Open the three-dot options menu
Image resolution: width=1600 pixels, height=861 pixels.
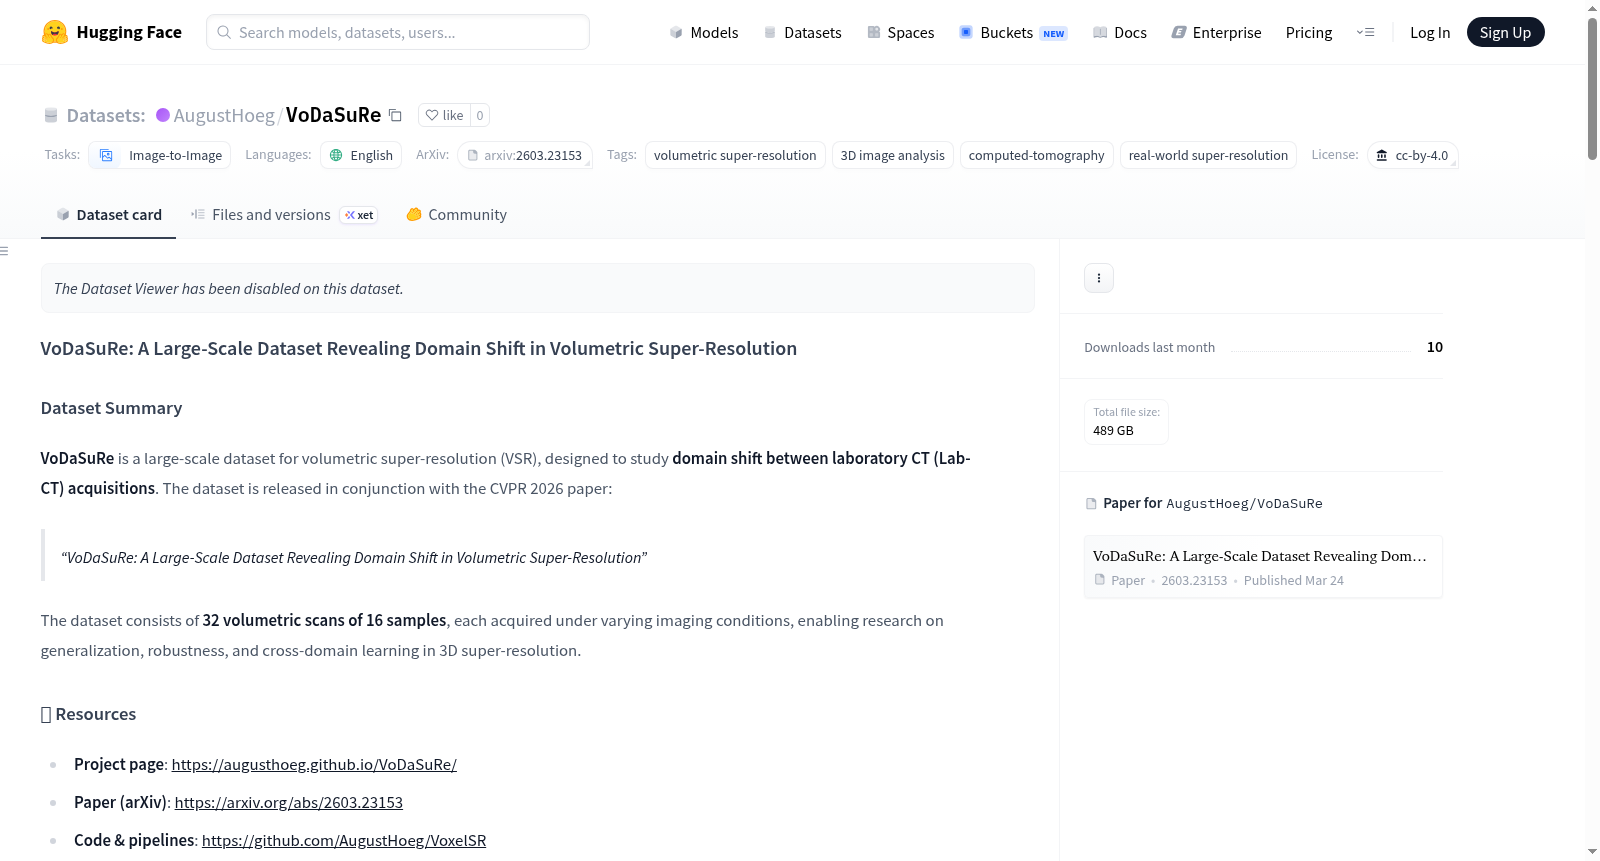click(1099, 278)
